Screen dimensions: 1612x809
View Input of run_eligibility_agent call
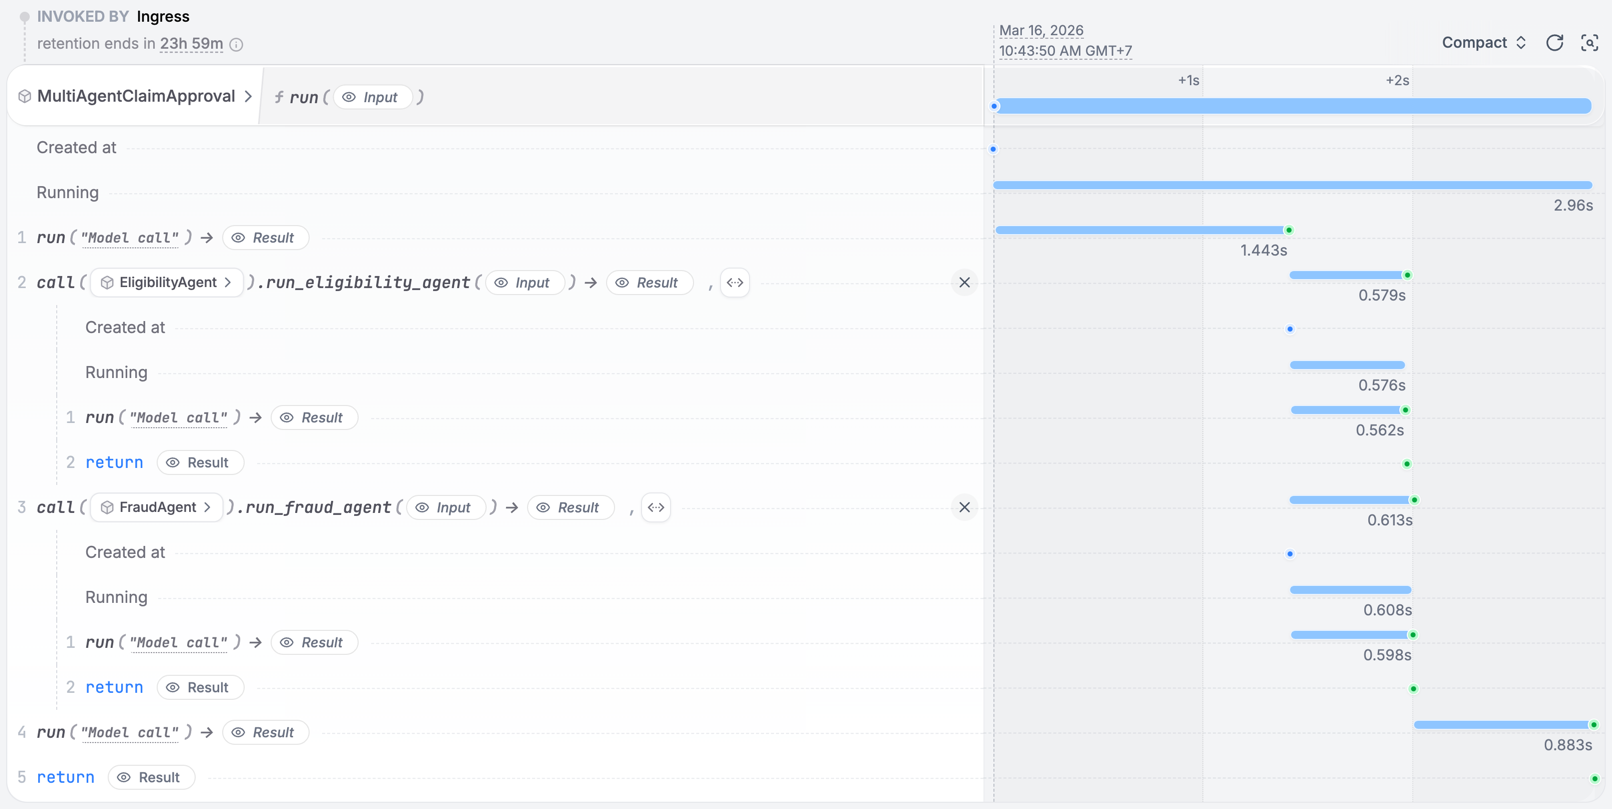coord(523,283)
